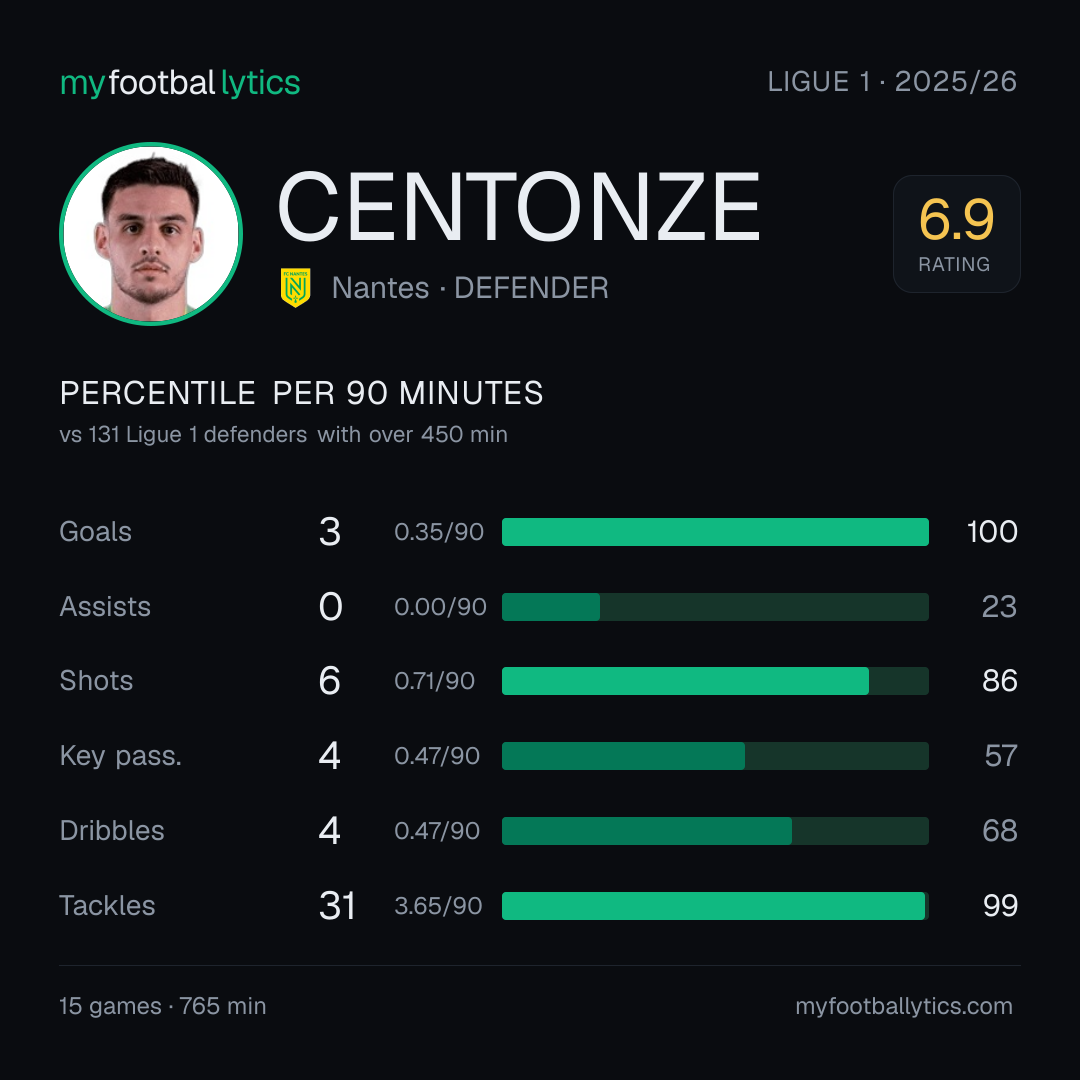Image resolution: width=1080 pixels, height=1080 pixels.
Task: Click the PERCENTILE PER 90 MINUTES heading
Action: (302, 393)
